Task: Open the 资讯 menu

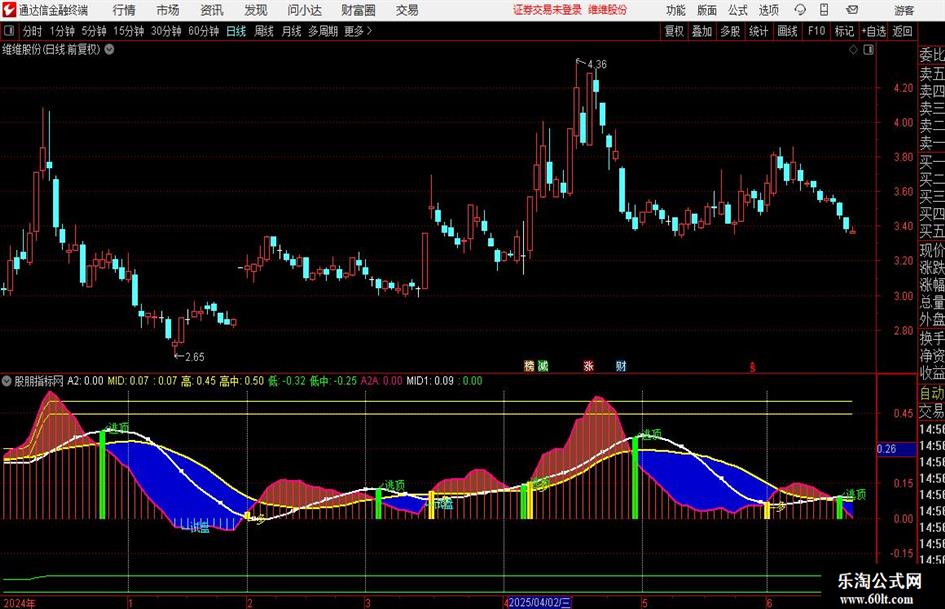Action: point(212,10)
